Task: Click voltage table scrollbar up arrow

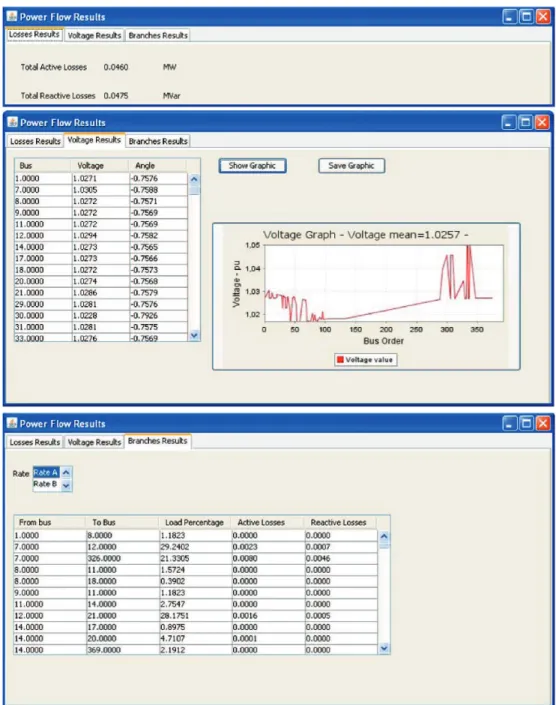Action: point(194,179)
